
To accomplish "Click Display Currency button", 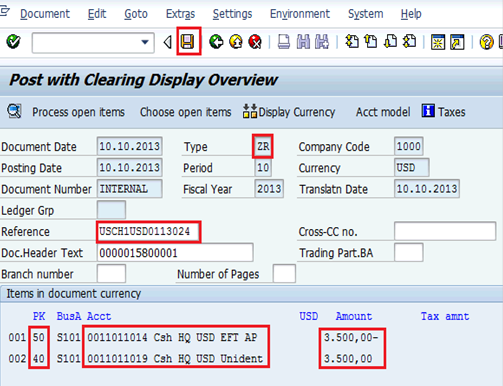I will (x=289, y=112).
